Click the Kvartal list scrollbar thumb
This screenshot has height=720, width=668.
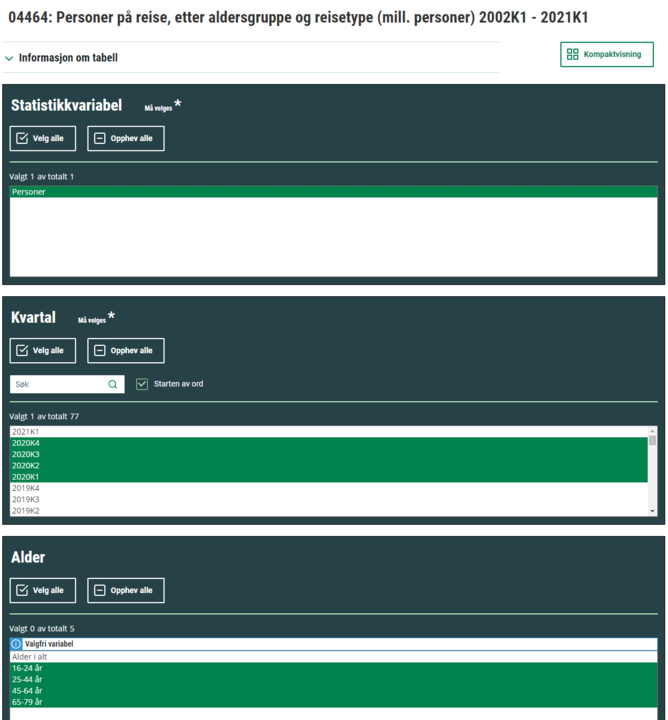click(652, 441)
